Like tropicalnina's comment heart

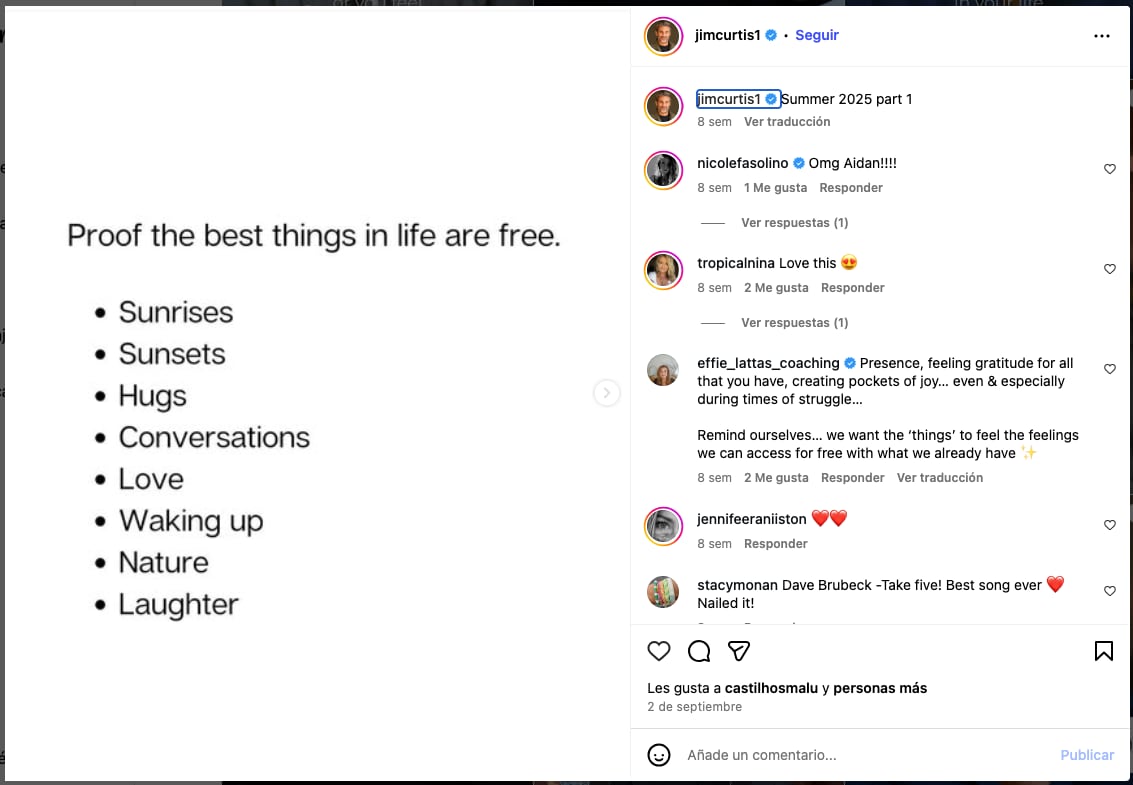tap(1110, 269)
